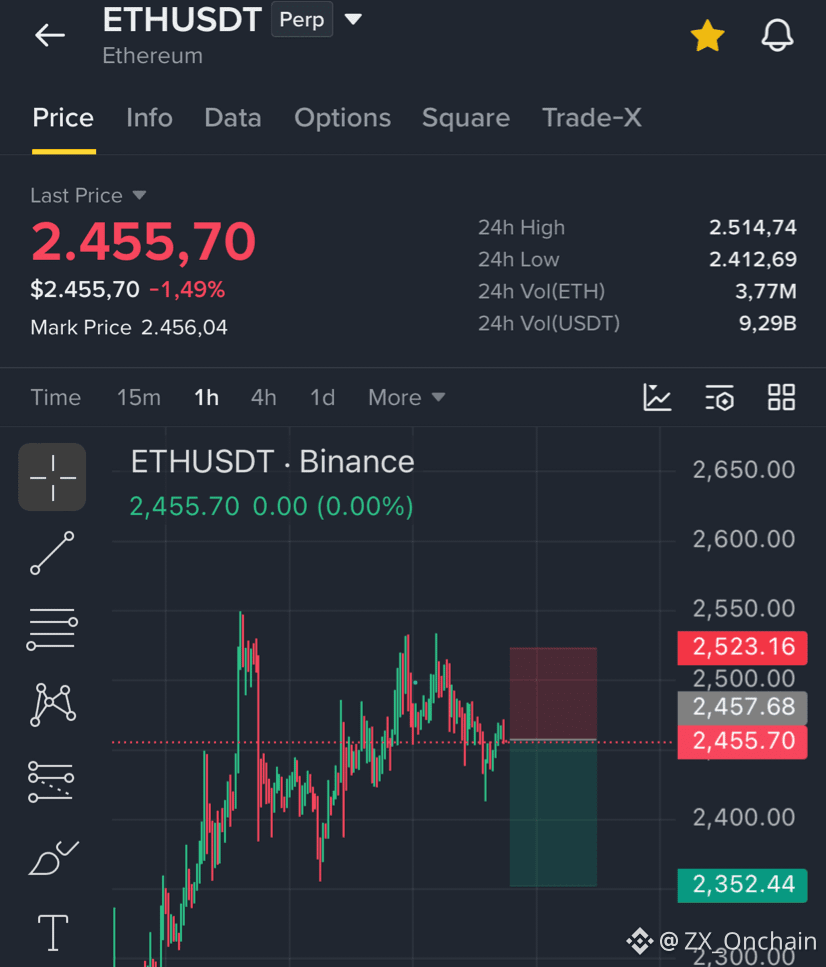Switch to the Info tab

(x=149, y=118)
